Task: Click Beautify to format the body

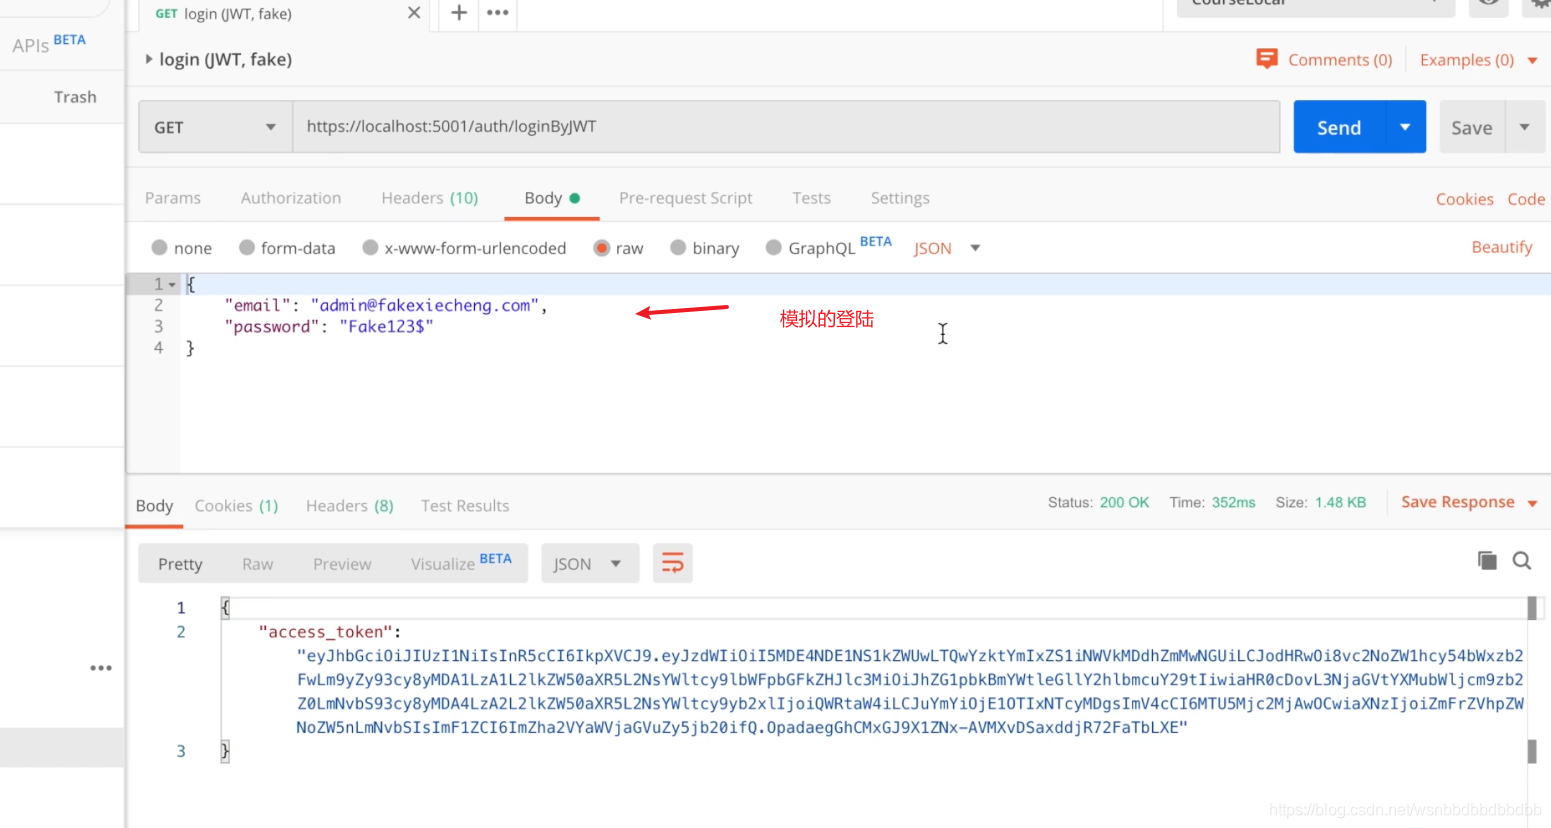Action: [1502, 247]
